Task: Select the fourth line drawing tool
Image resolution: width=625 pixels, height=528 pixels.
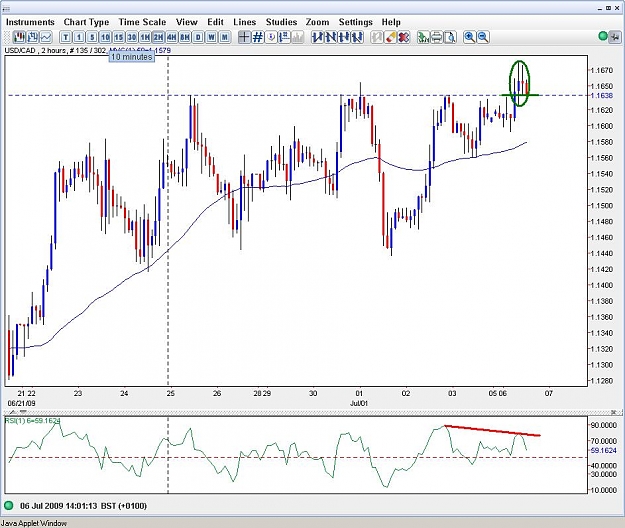Action: pos(357,37)
